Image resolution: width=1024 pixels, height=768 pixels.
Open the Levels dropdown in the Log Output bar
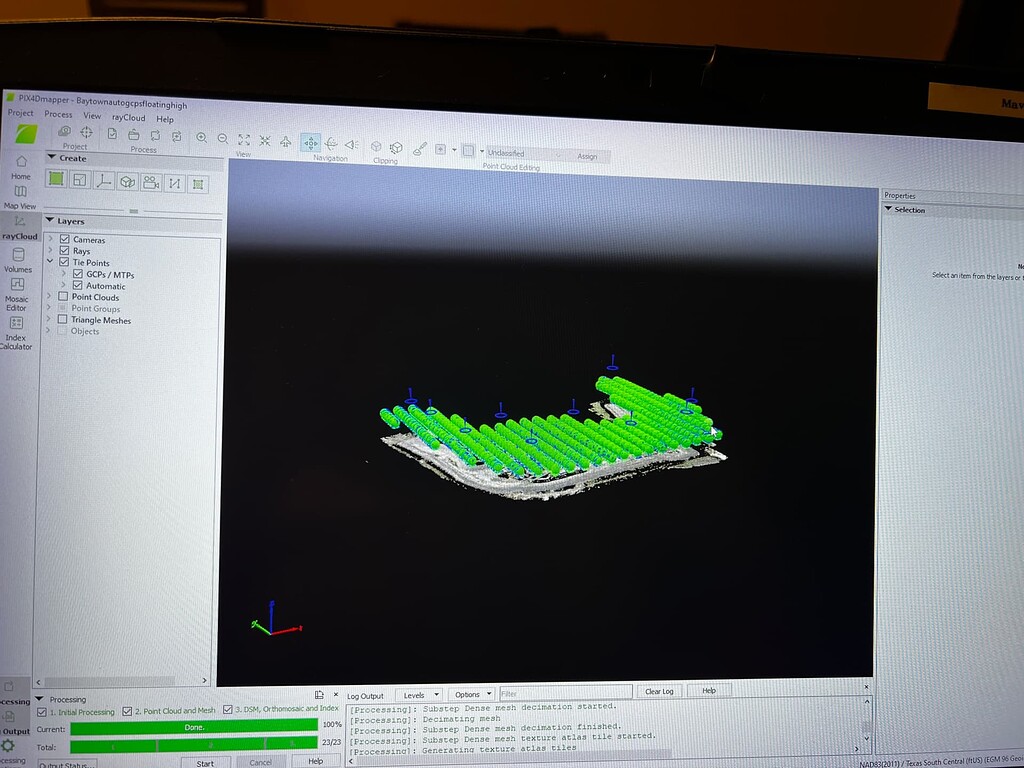pyautogui.click(x=419, y=695)
